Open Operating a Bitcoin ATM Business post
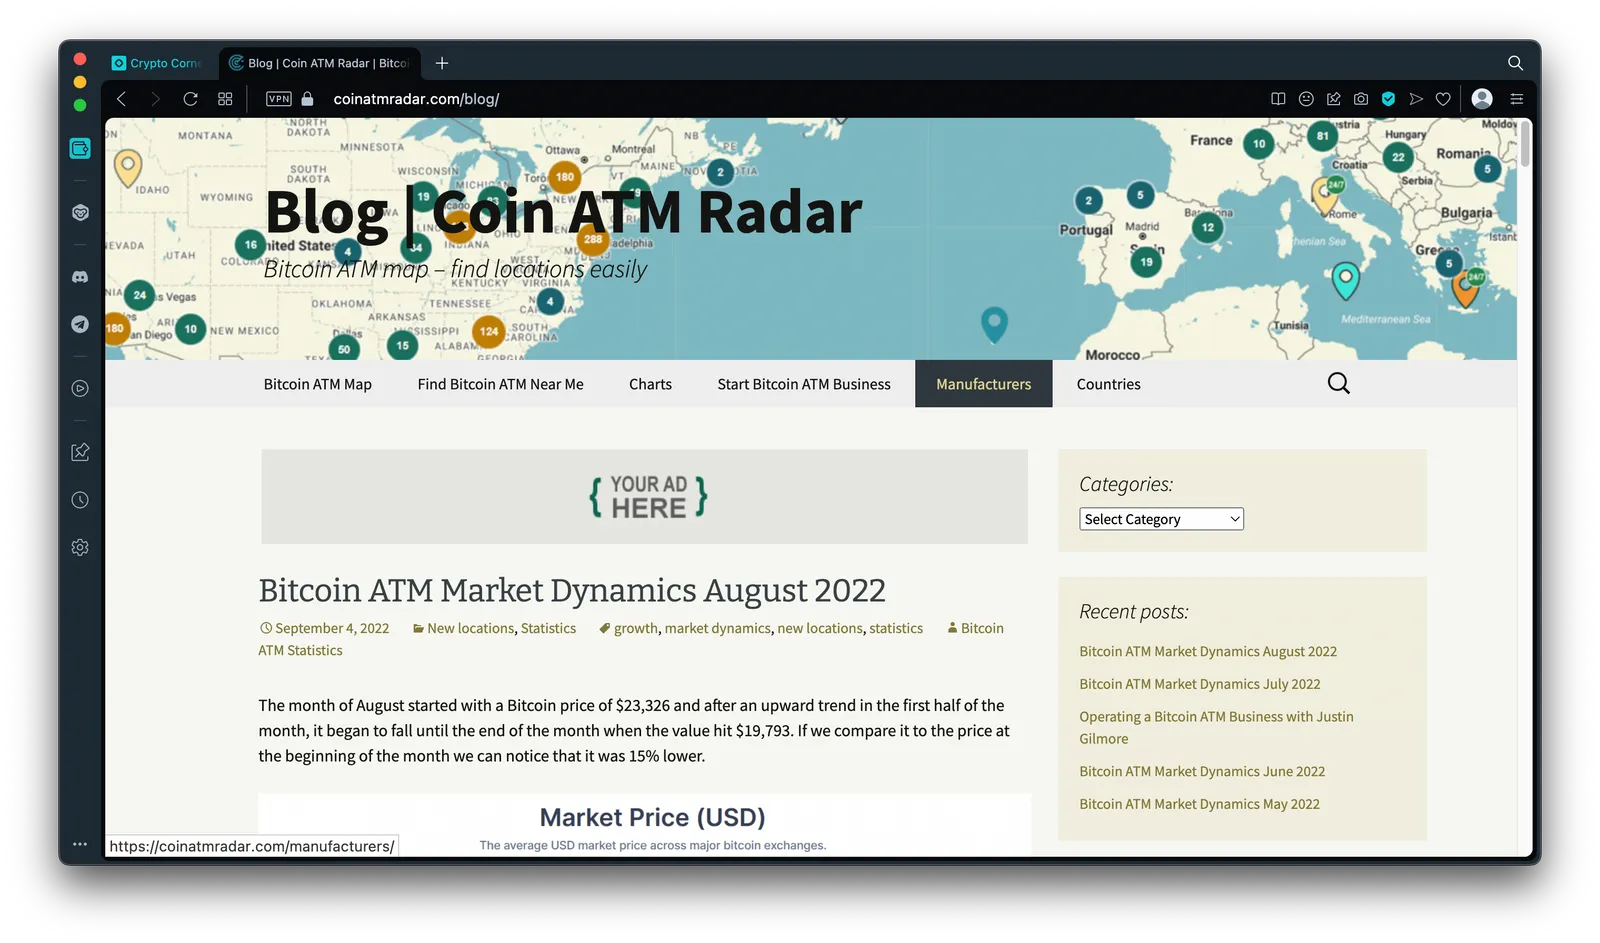Screen dimensions: 1600x943 [1216, 728]
